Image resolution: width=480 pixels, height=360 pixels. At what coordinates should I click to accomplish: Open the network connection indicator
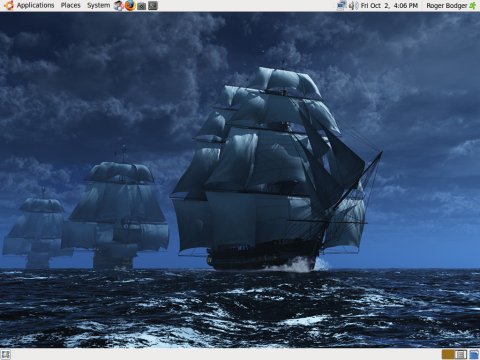341,5
